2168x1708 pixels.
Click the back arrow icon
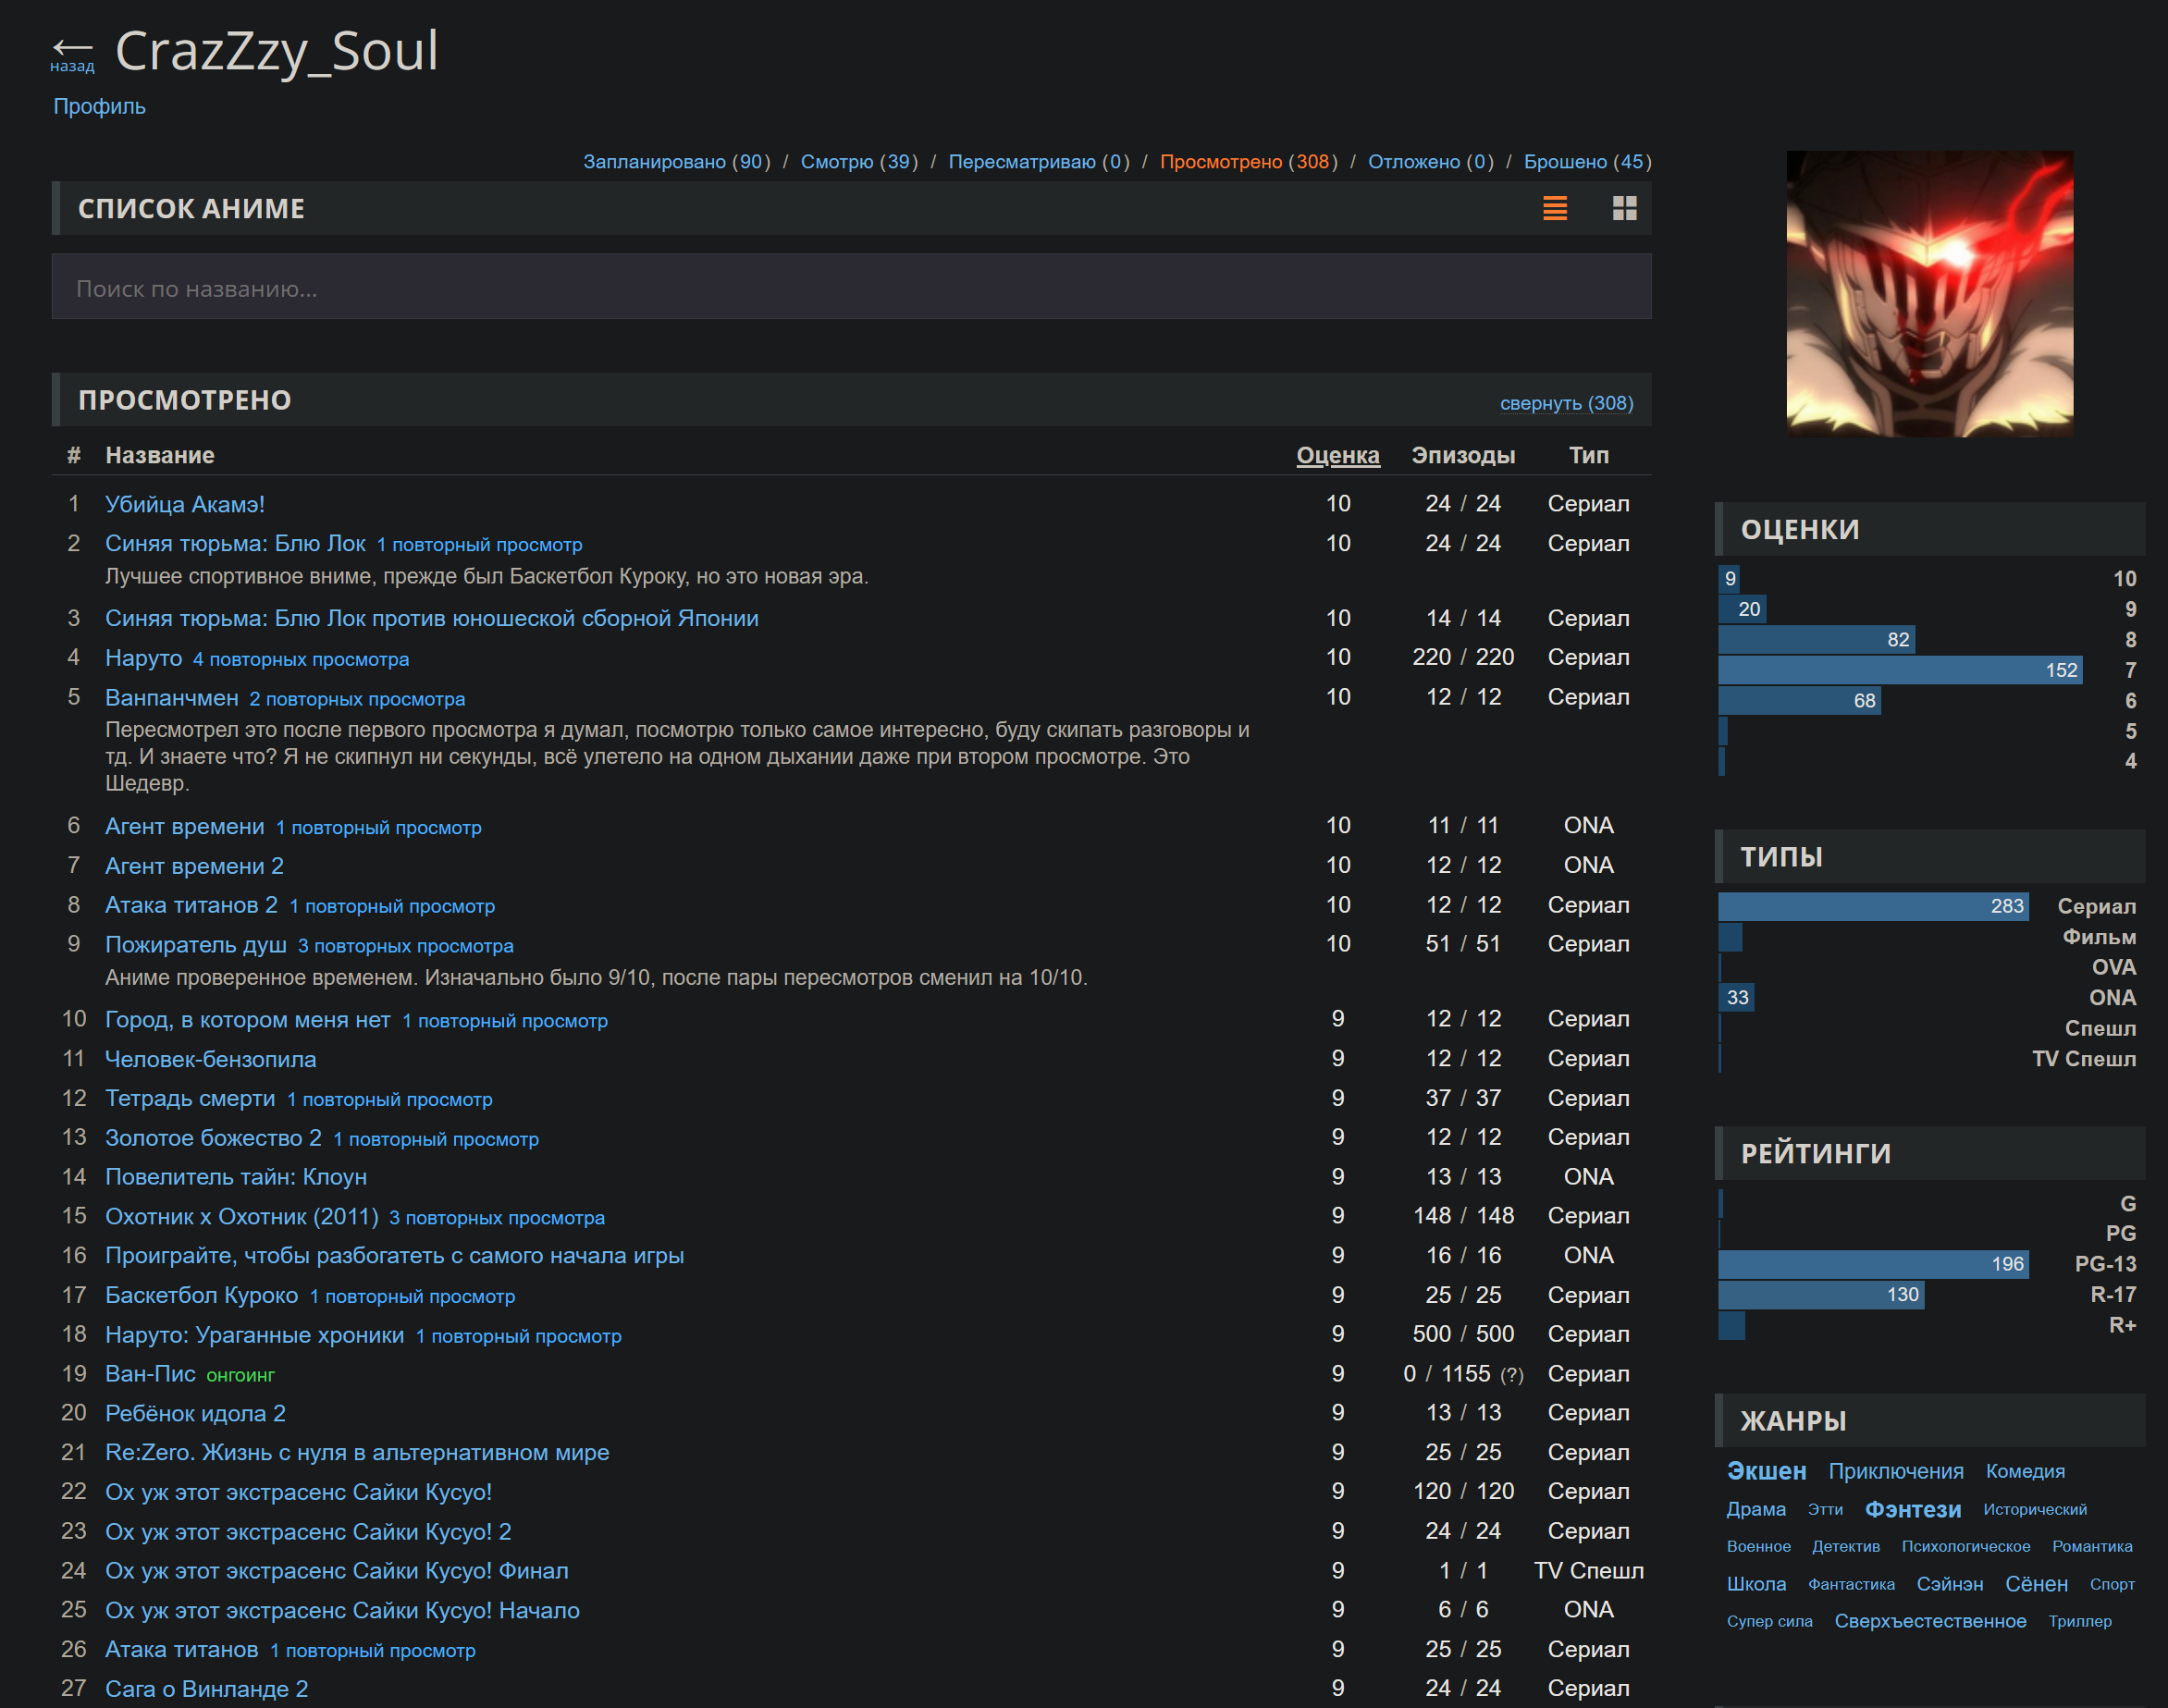point(72,48)
